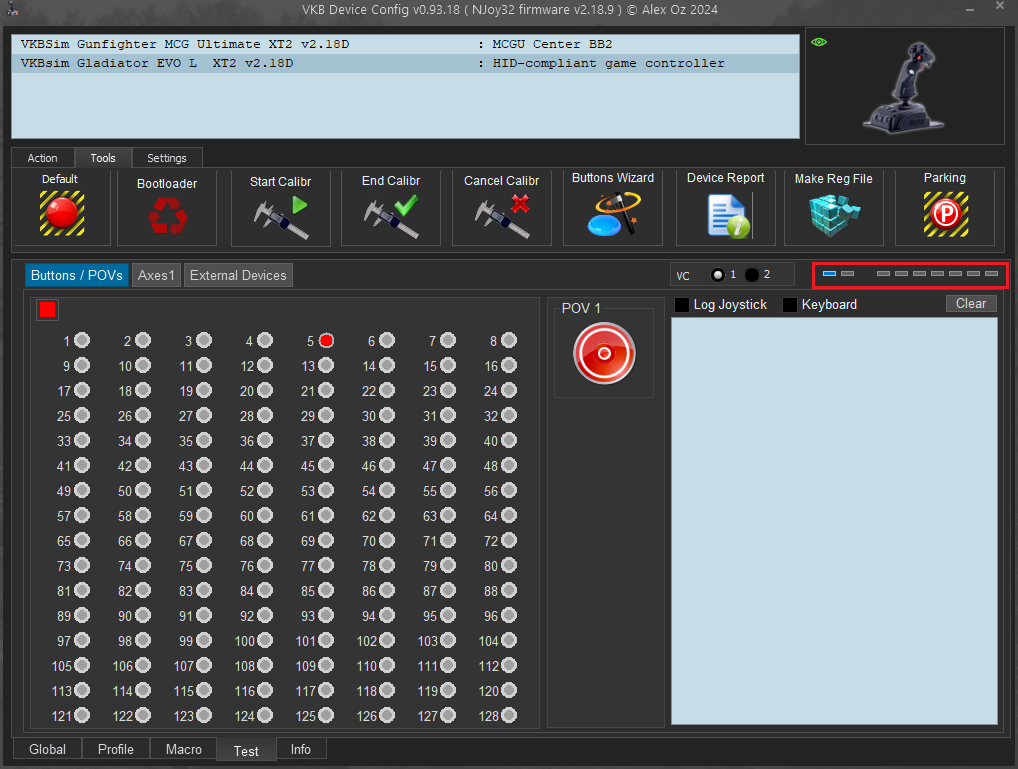
Task: Open the External Devices tab
Action: (238, 275)
